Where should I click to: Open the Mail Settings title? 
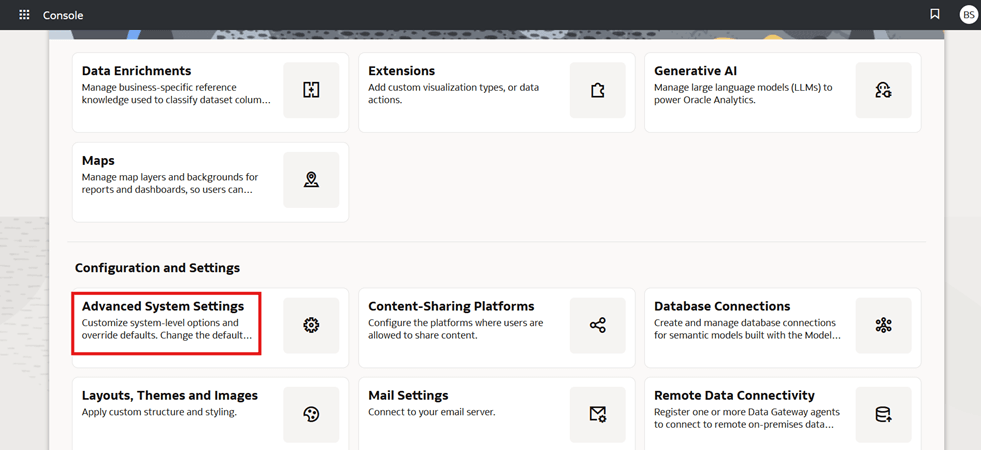(x=408, y=396)
